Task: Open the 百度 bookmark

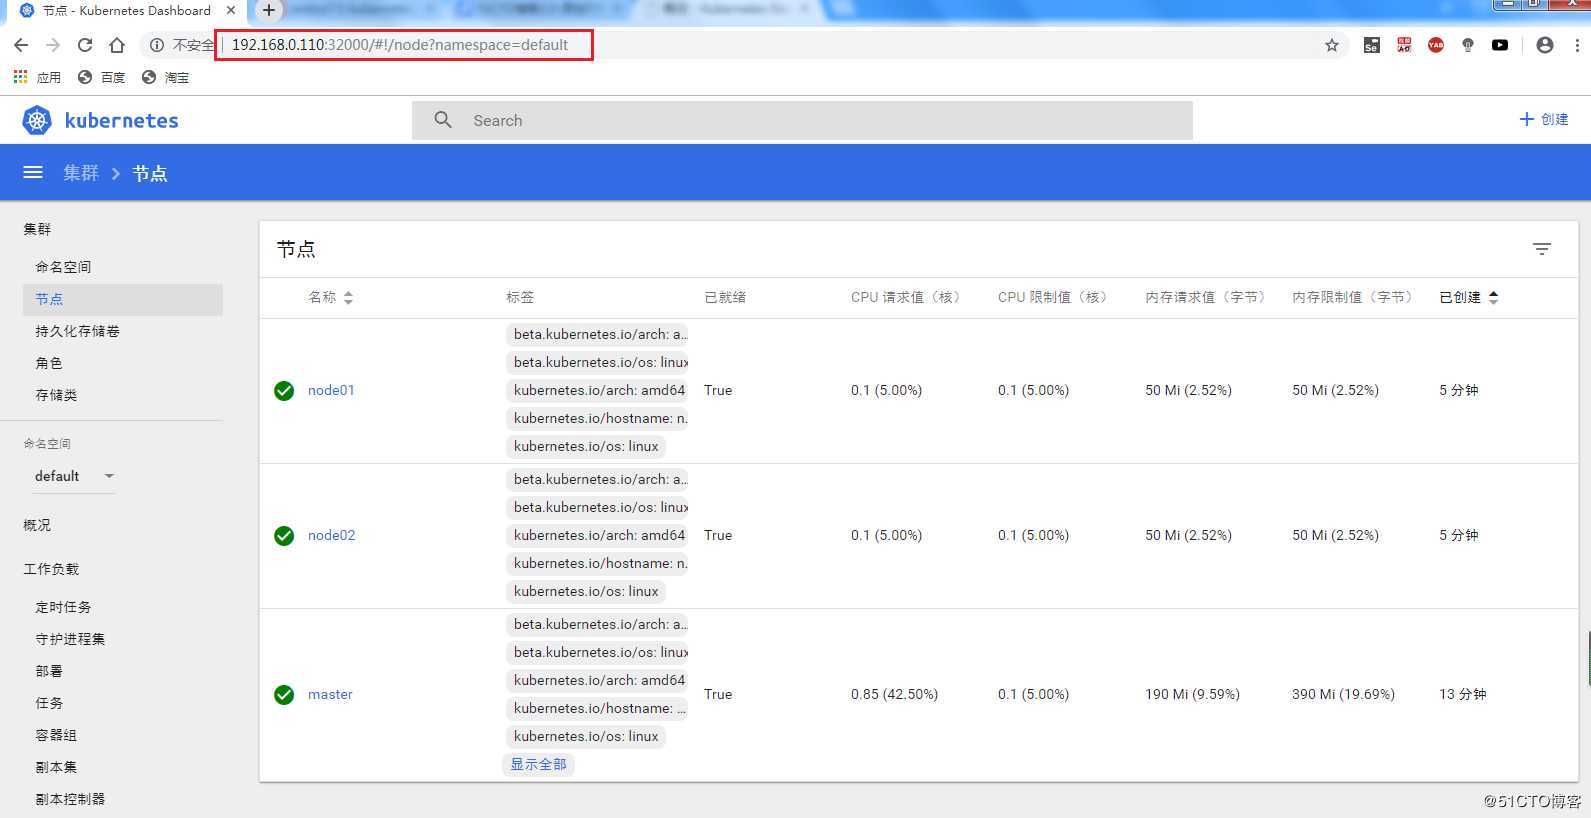Action: [x=101, y=77]
